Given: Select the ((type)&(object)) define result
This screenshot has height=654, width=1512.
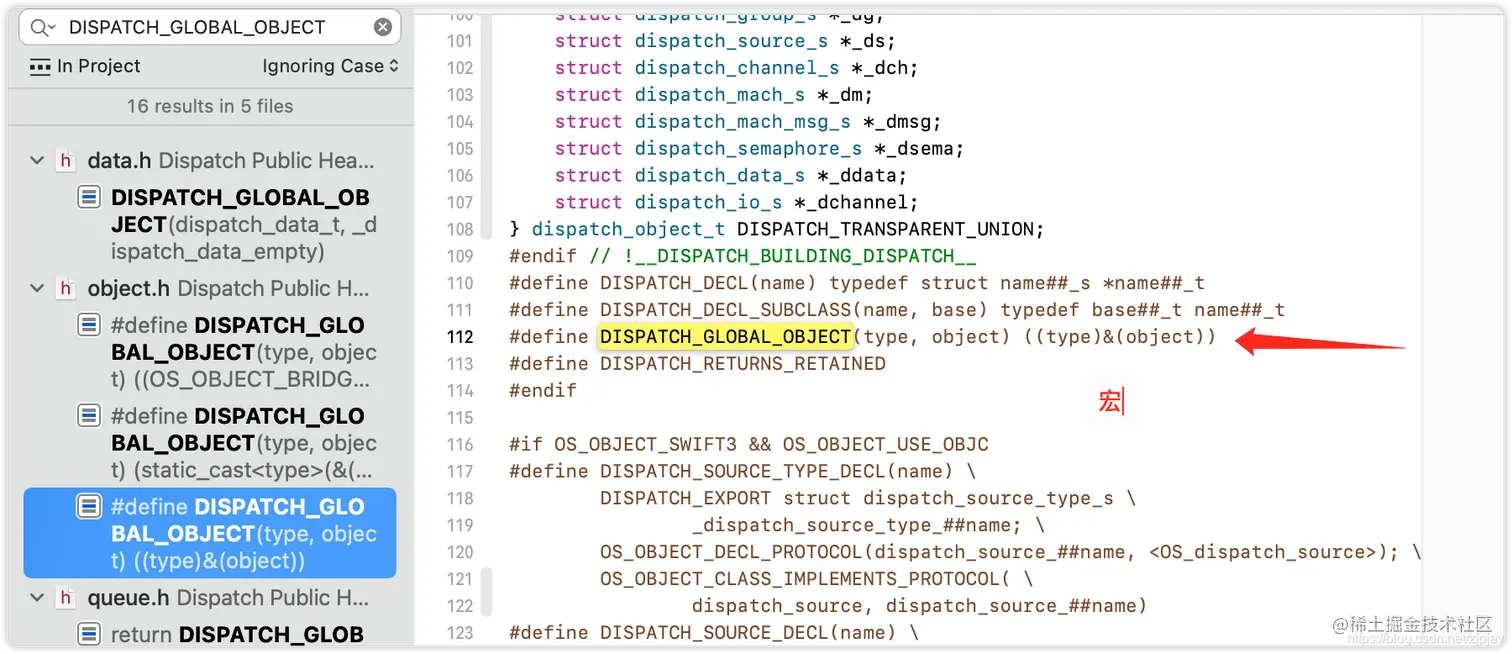Looking at the screenshot, I should 210,533.
